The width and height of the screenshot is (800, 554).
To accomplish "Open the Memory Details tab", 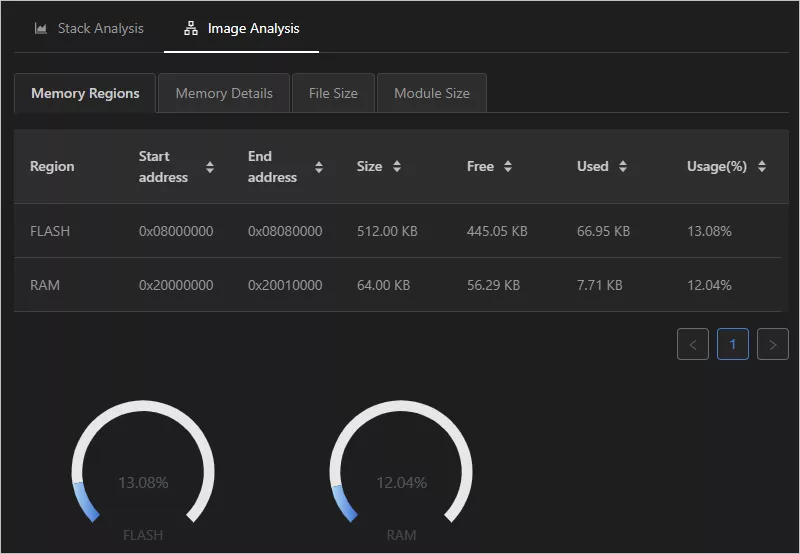I will click(x=224, y=93).
